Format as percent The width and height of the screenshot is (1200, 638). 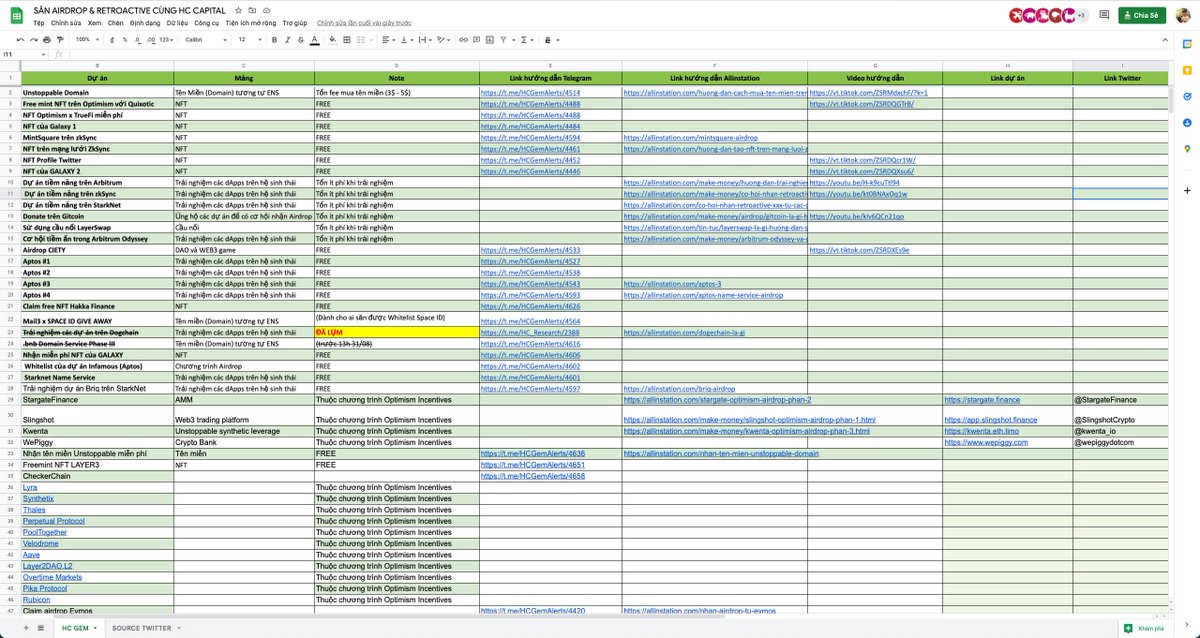(125, 40)
